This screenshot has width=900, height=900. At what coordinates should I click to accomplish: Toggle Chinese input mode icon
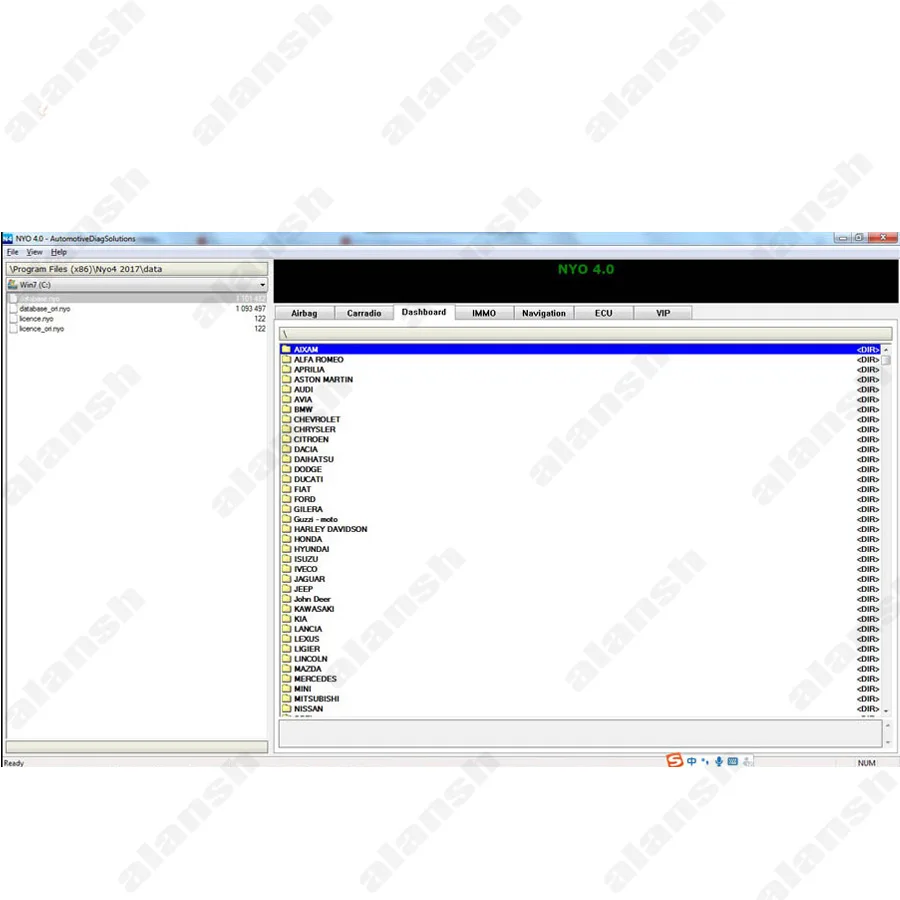click(692, 761)
